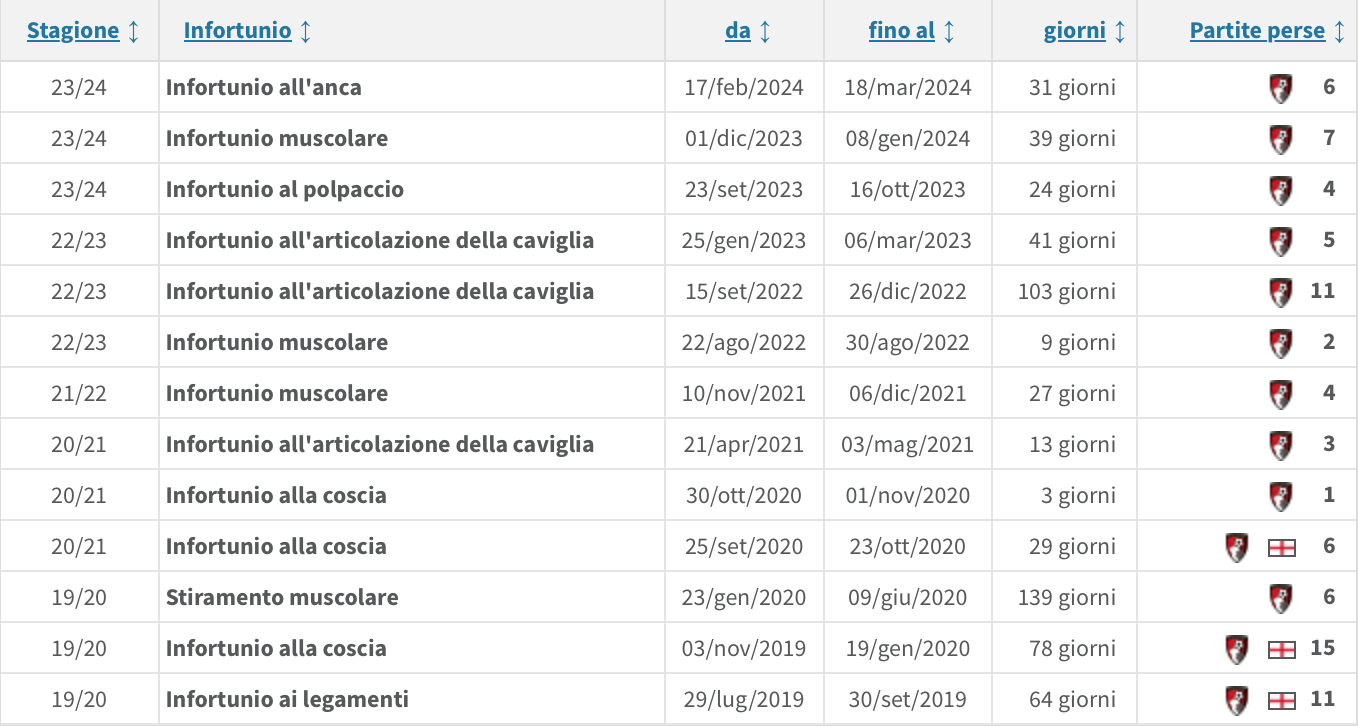
Task: Sort the table by the 'da' column header
Action: (737, 31)
